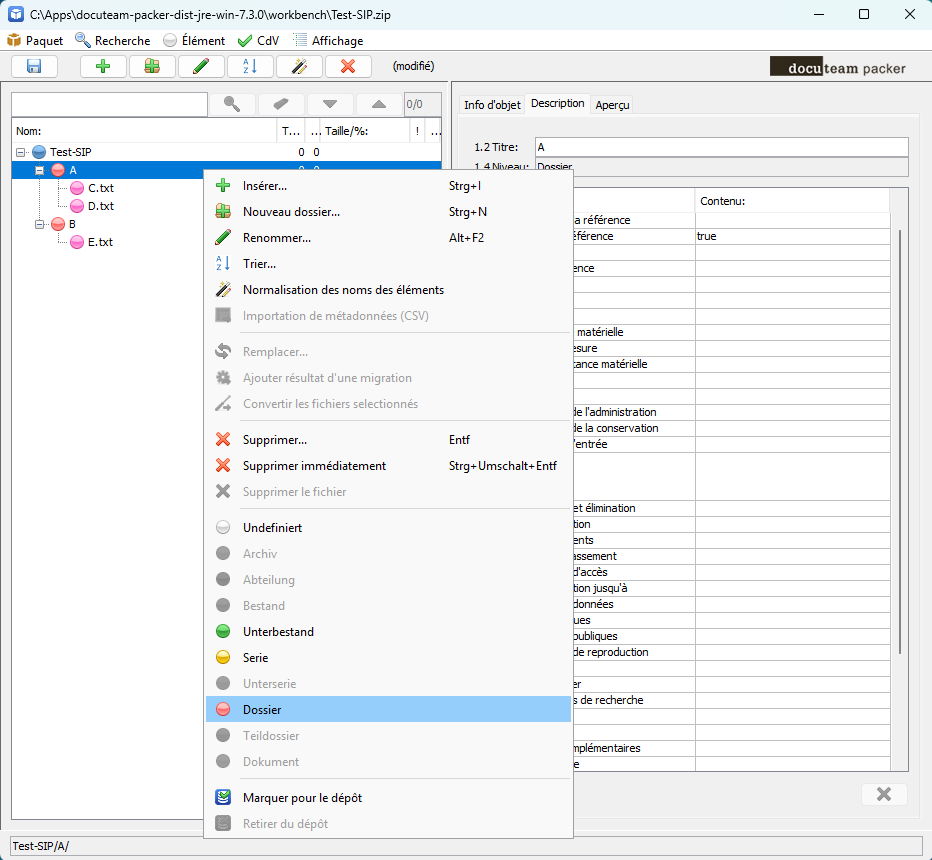The image size is (932, 860).
Task: Click the green pencil Rename toolbar icon
Action: click(201, 67)
